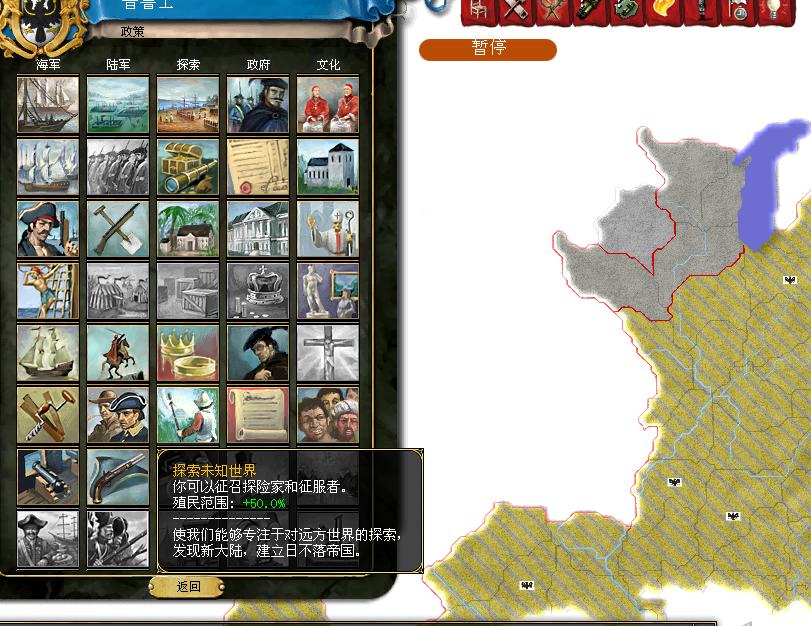
Task: Choose the treasure chest and spyglass idea
Action: [x=188, y=166]
